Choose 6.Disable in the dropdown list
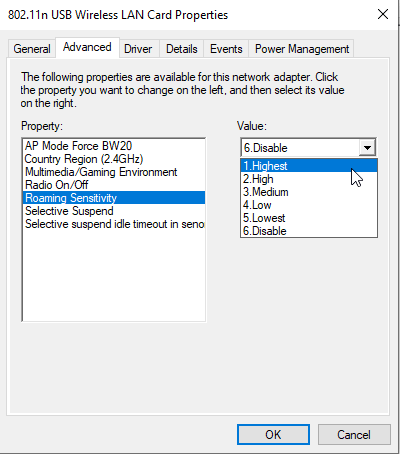 (x=309, y=231)
